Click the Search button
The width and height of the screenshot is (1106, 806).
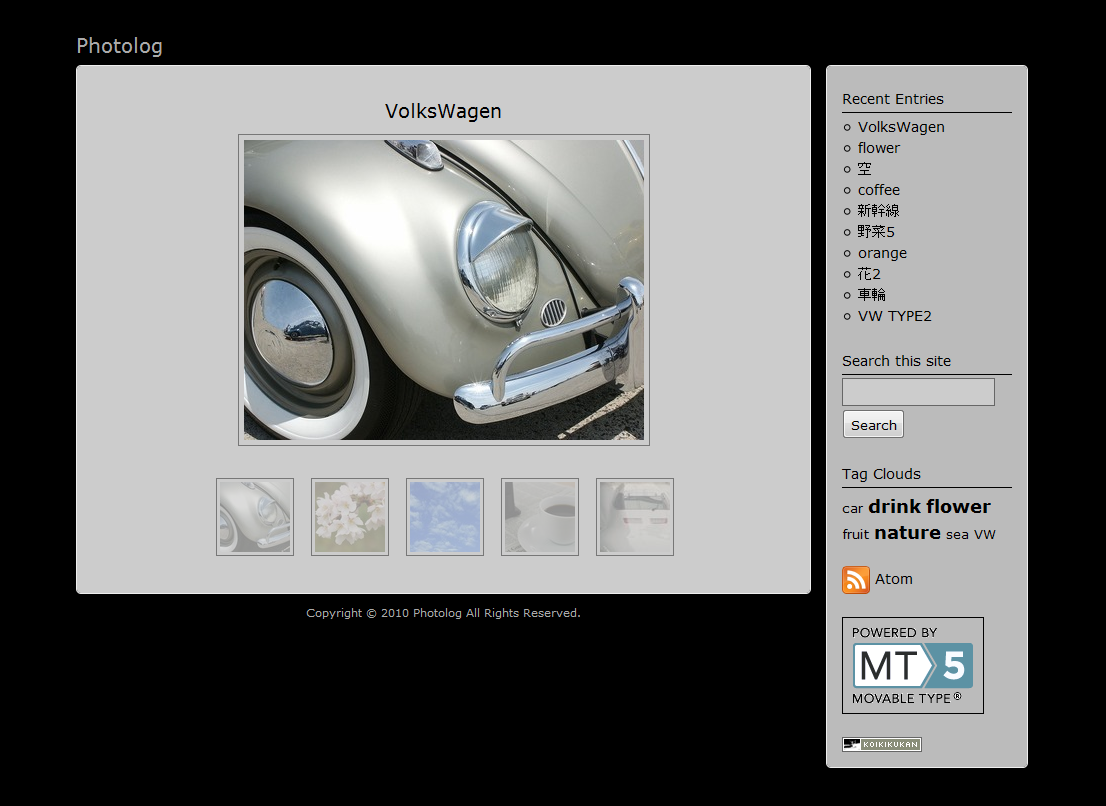point(873,425)
